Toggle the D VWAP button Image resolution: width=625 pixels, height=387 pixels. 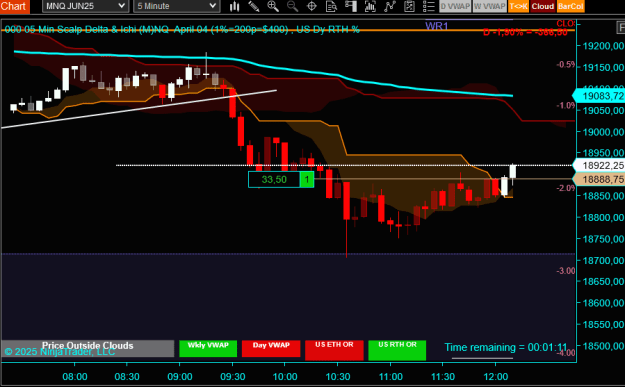click(455, 6)
